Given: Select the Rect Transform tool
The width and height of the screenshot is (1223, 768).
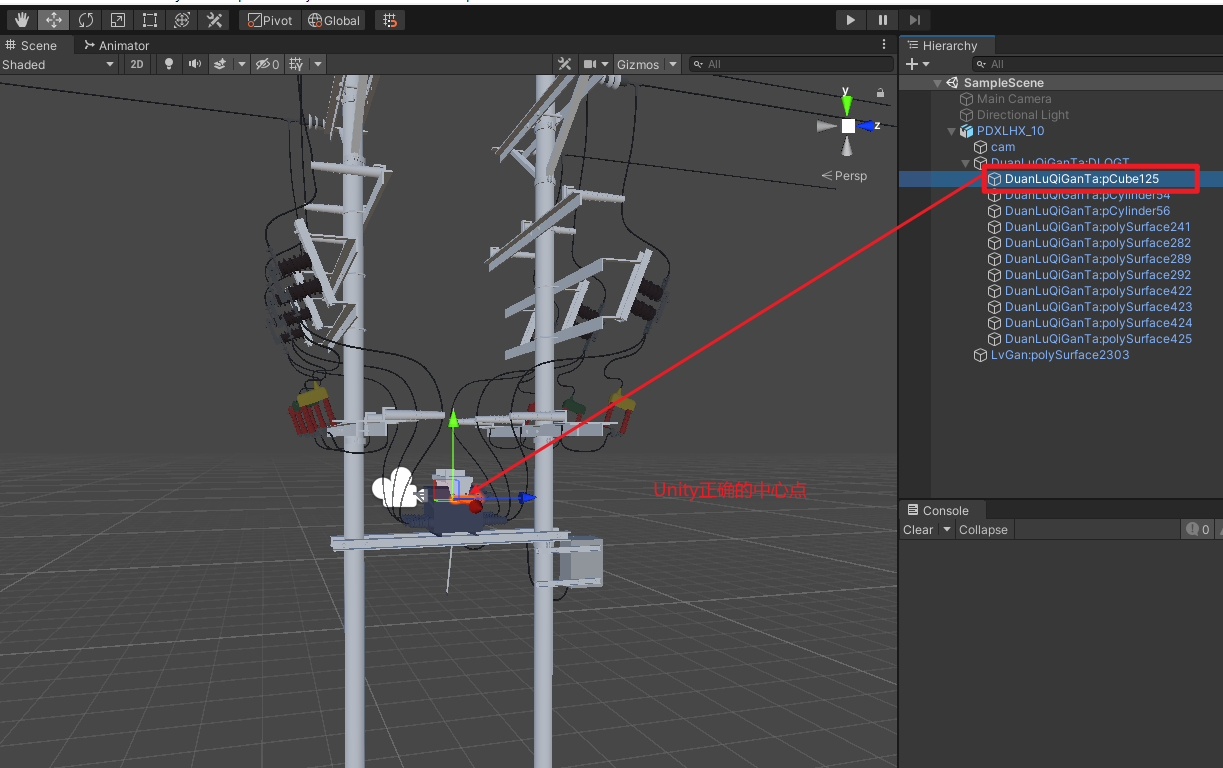Looking at the screenshot, I should [150, 20].
